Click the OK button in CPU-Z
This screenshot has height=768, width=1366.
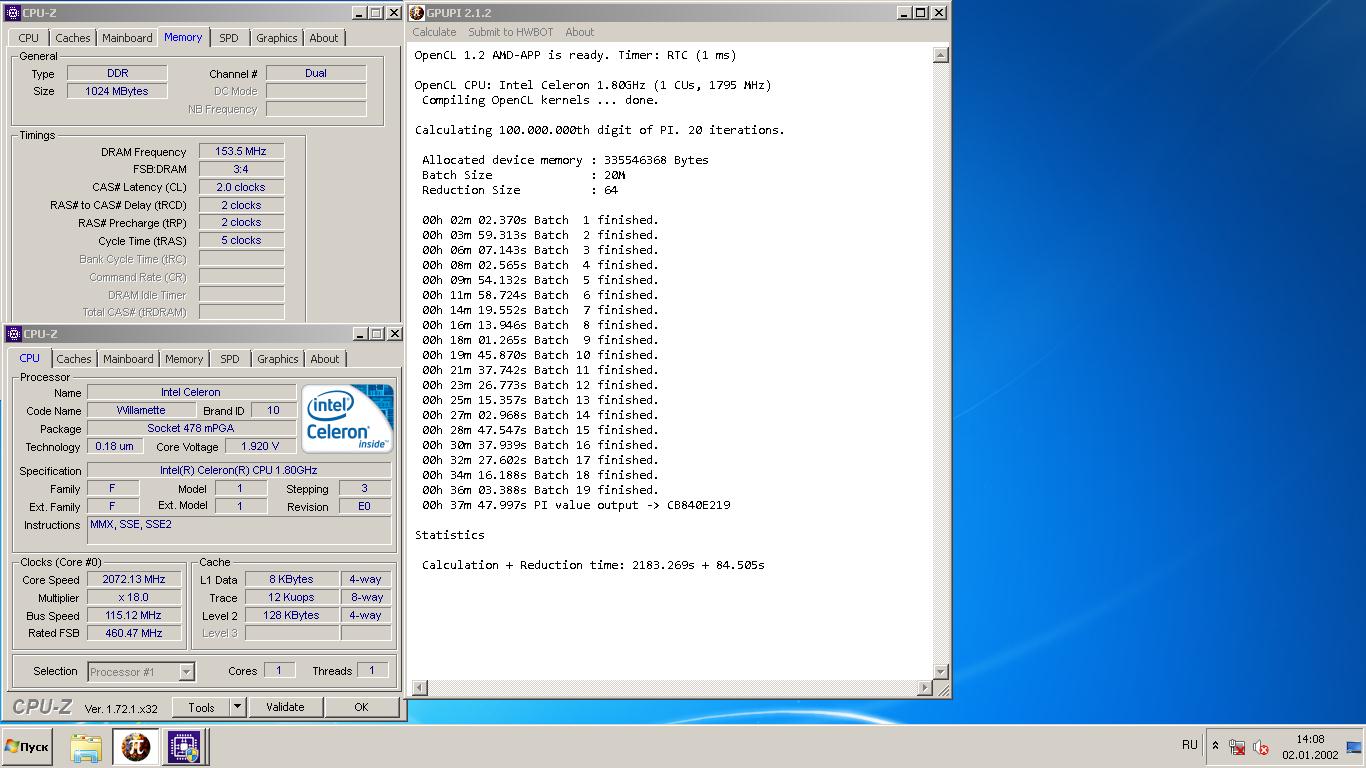(x=361, y=707)
